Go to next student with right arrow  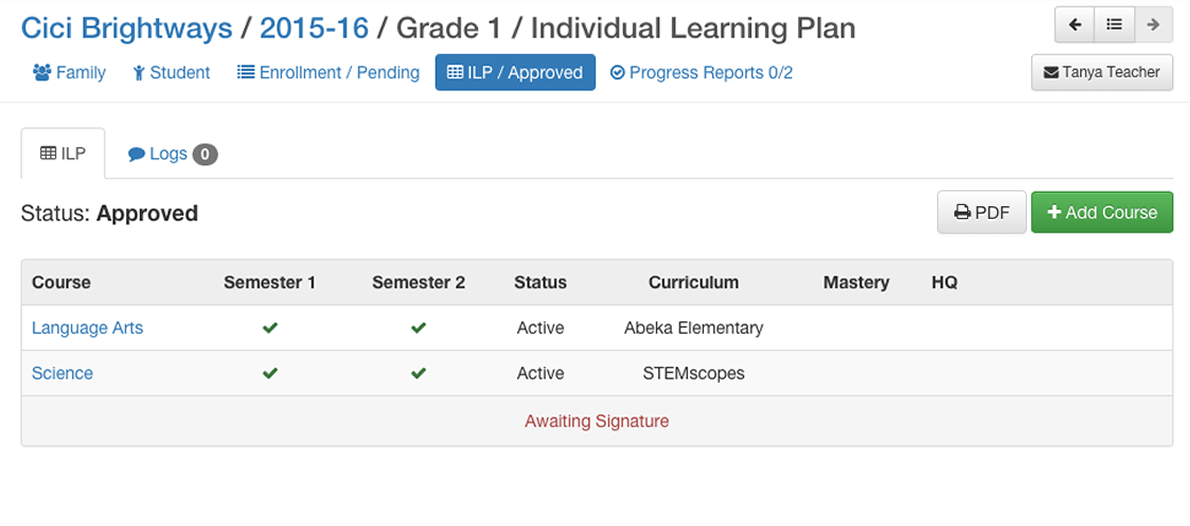1154,24
